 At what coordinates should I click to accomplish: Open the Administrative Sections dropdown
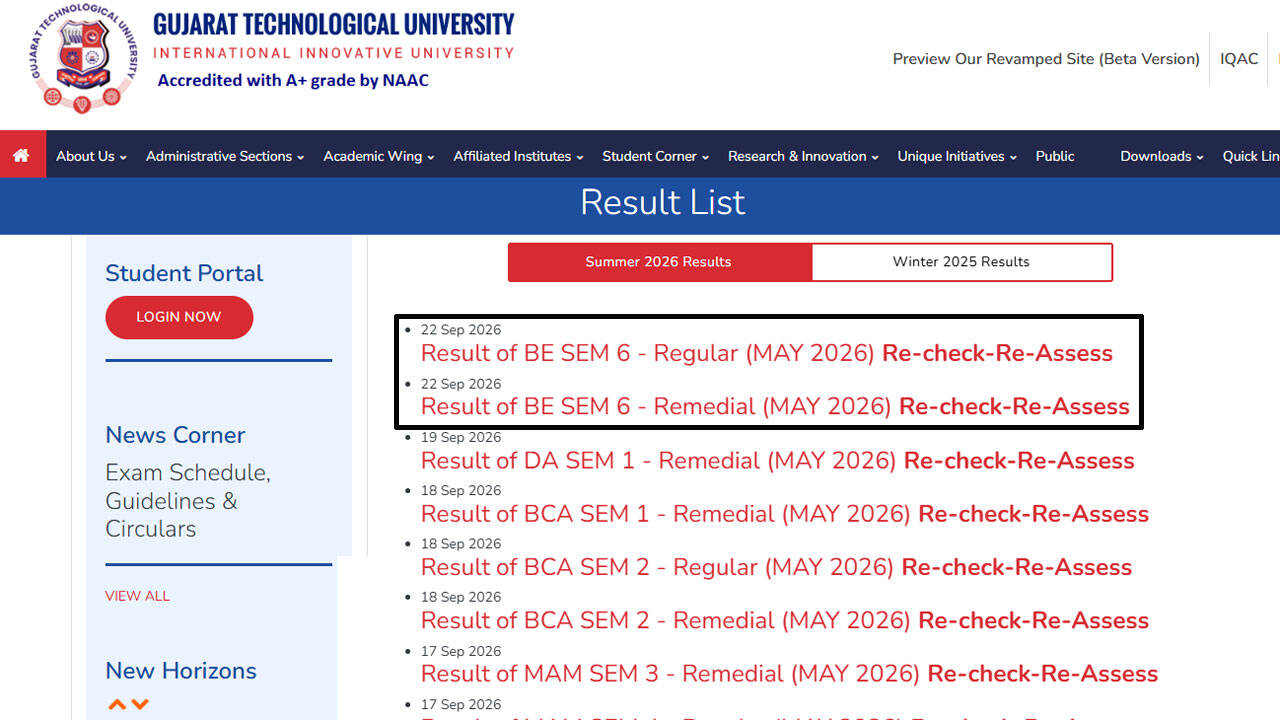point(225,156)
